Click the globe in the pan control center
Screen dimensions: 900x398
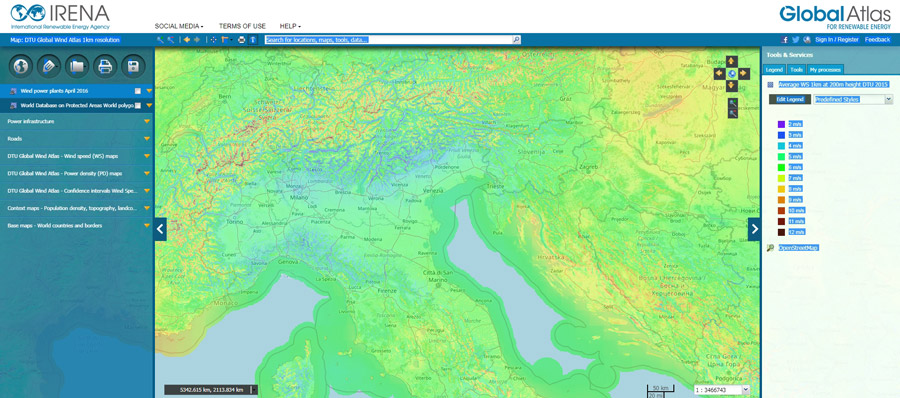pyautogui.click(x=732, y=74)
